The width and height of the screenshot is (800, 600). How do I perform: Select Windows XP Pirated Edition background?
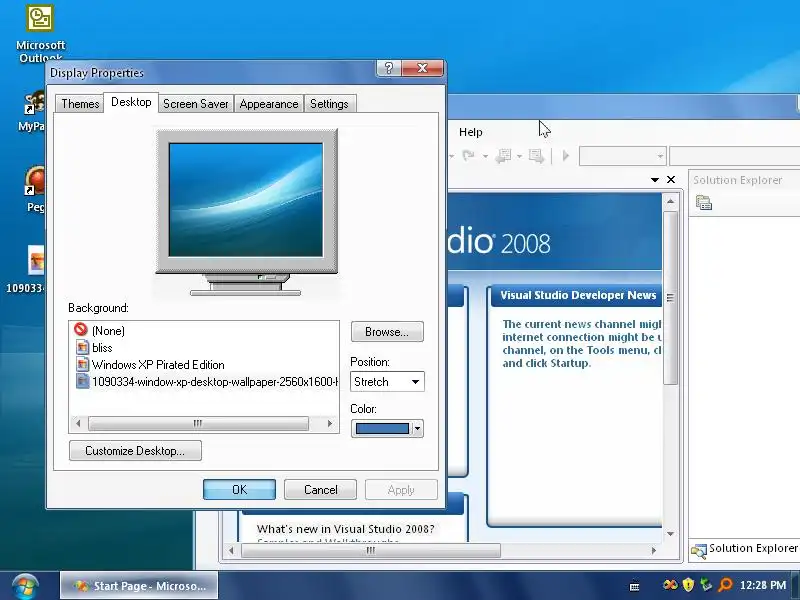point(158,365)
